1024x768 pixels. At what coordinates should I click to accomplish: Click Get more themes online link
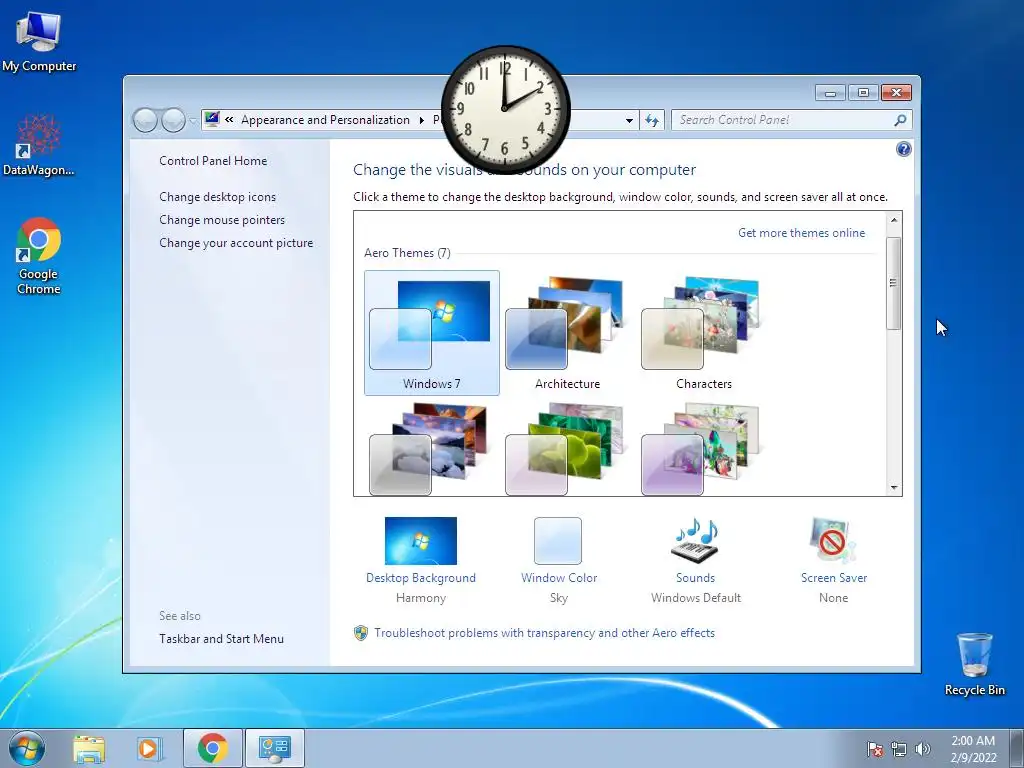801,232
